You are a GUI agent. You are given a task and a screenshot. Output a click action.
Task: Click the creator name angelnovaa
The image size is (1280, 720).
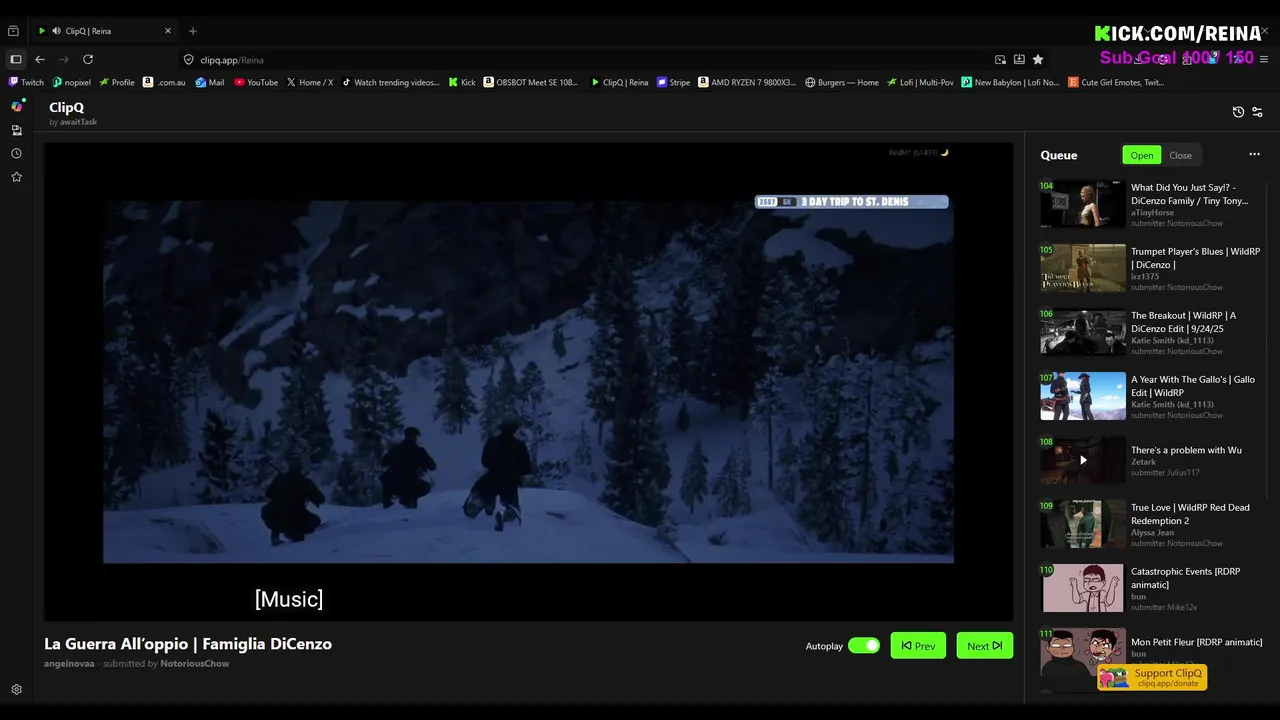(x=69, y=664)
